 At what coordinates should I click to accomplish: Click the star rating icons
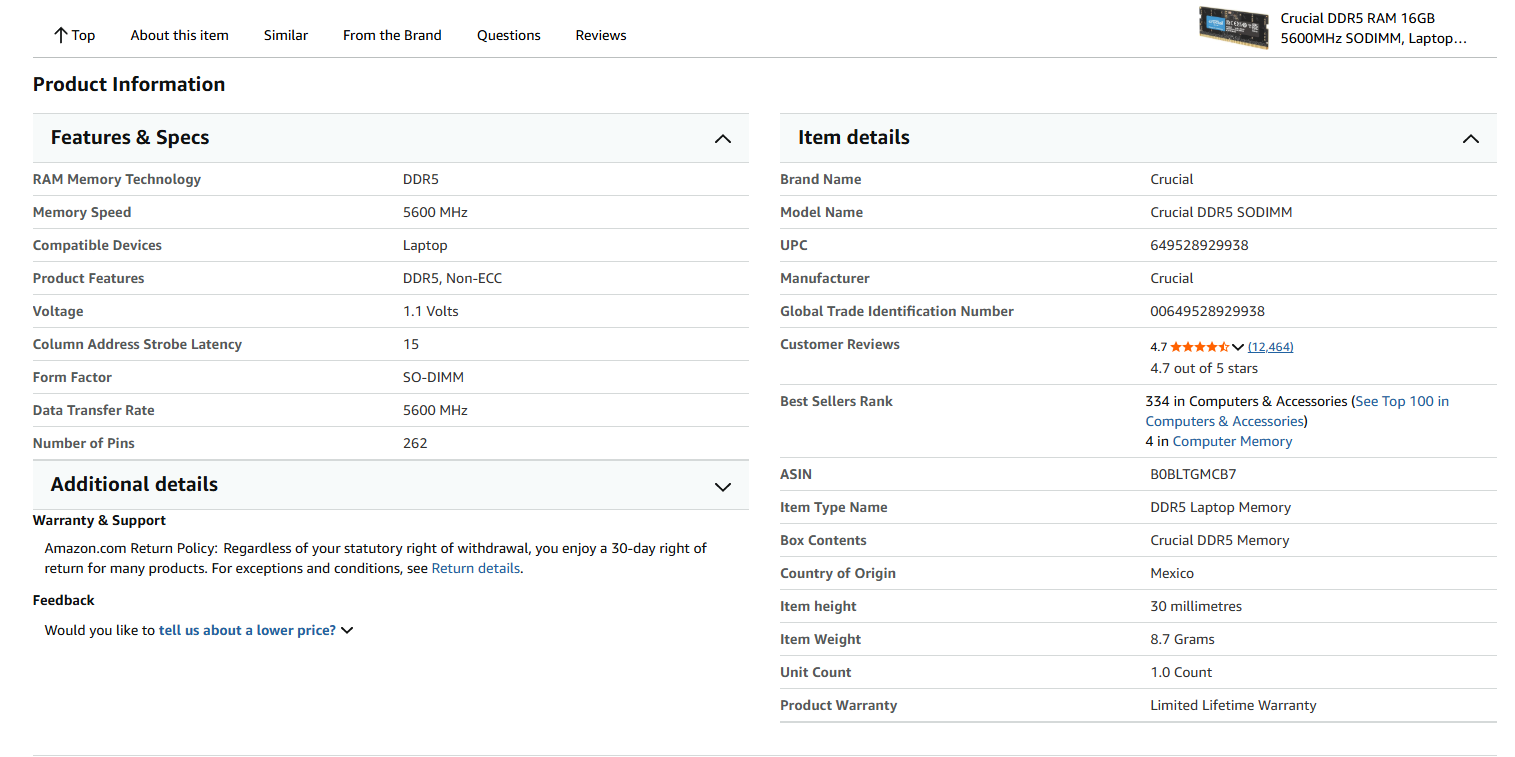(1200, 347)
